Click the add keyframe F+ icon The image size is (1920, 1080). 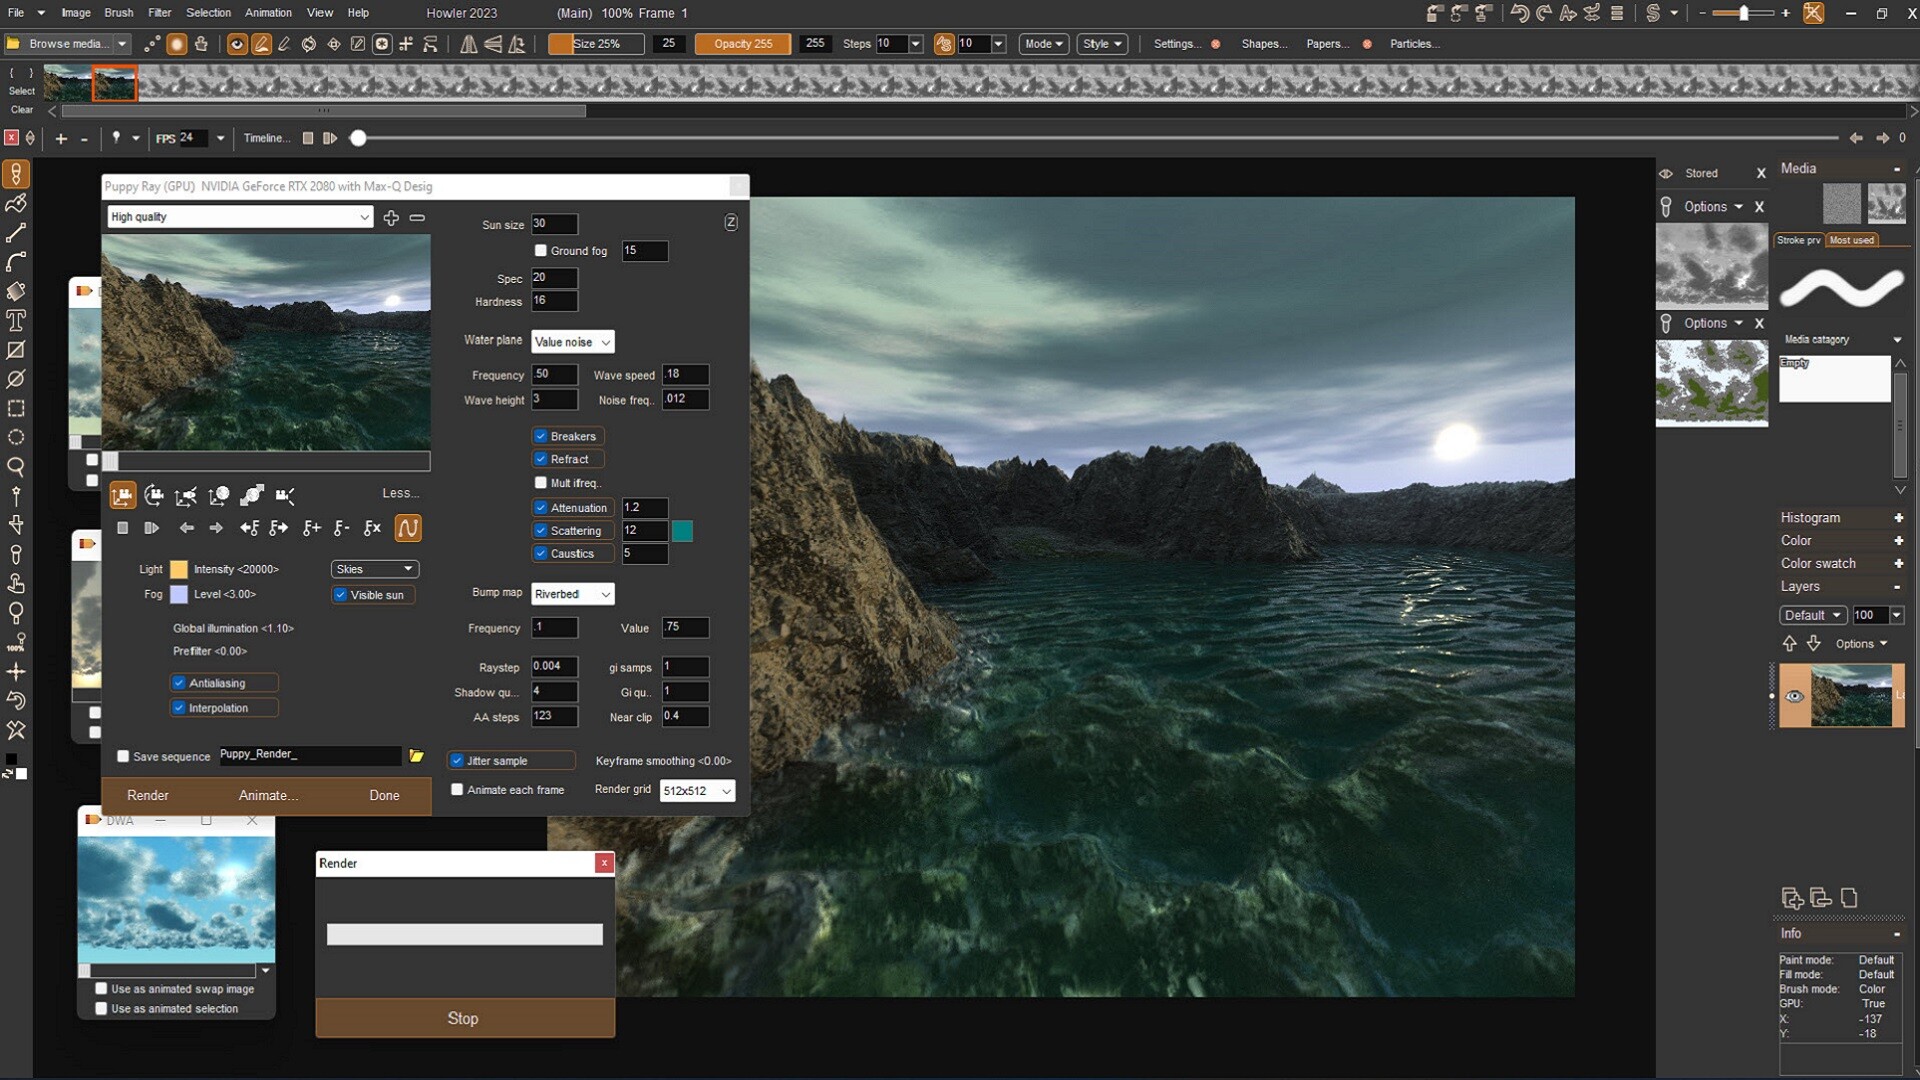(311, 528)
